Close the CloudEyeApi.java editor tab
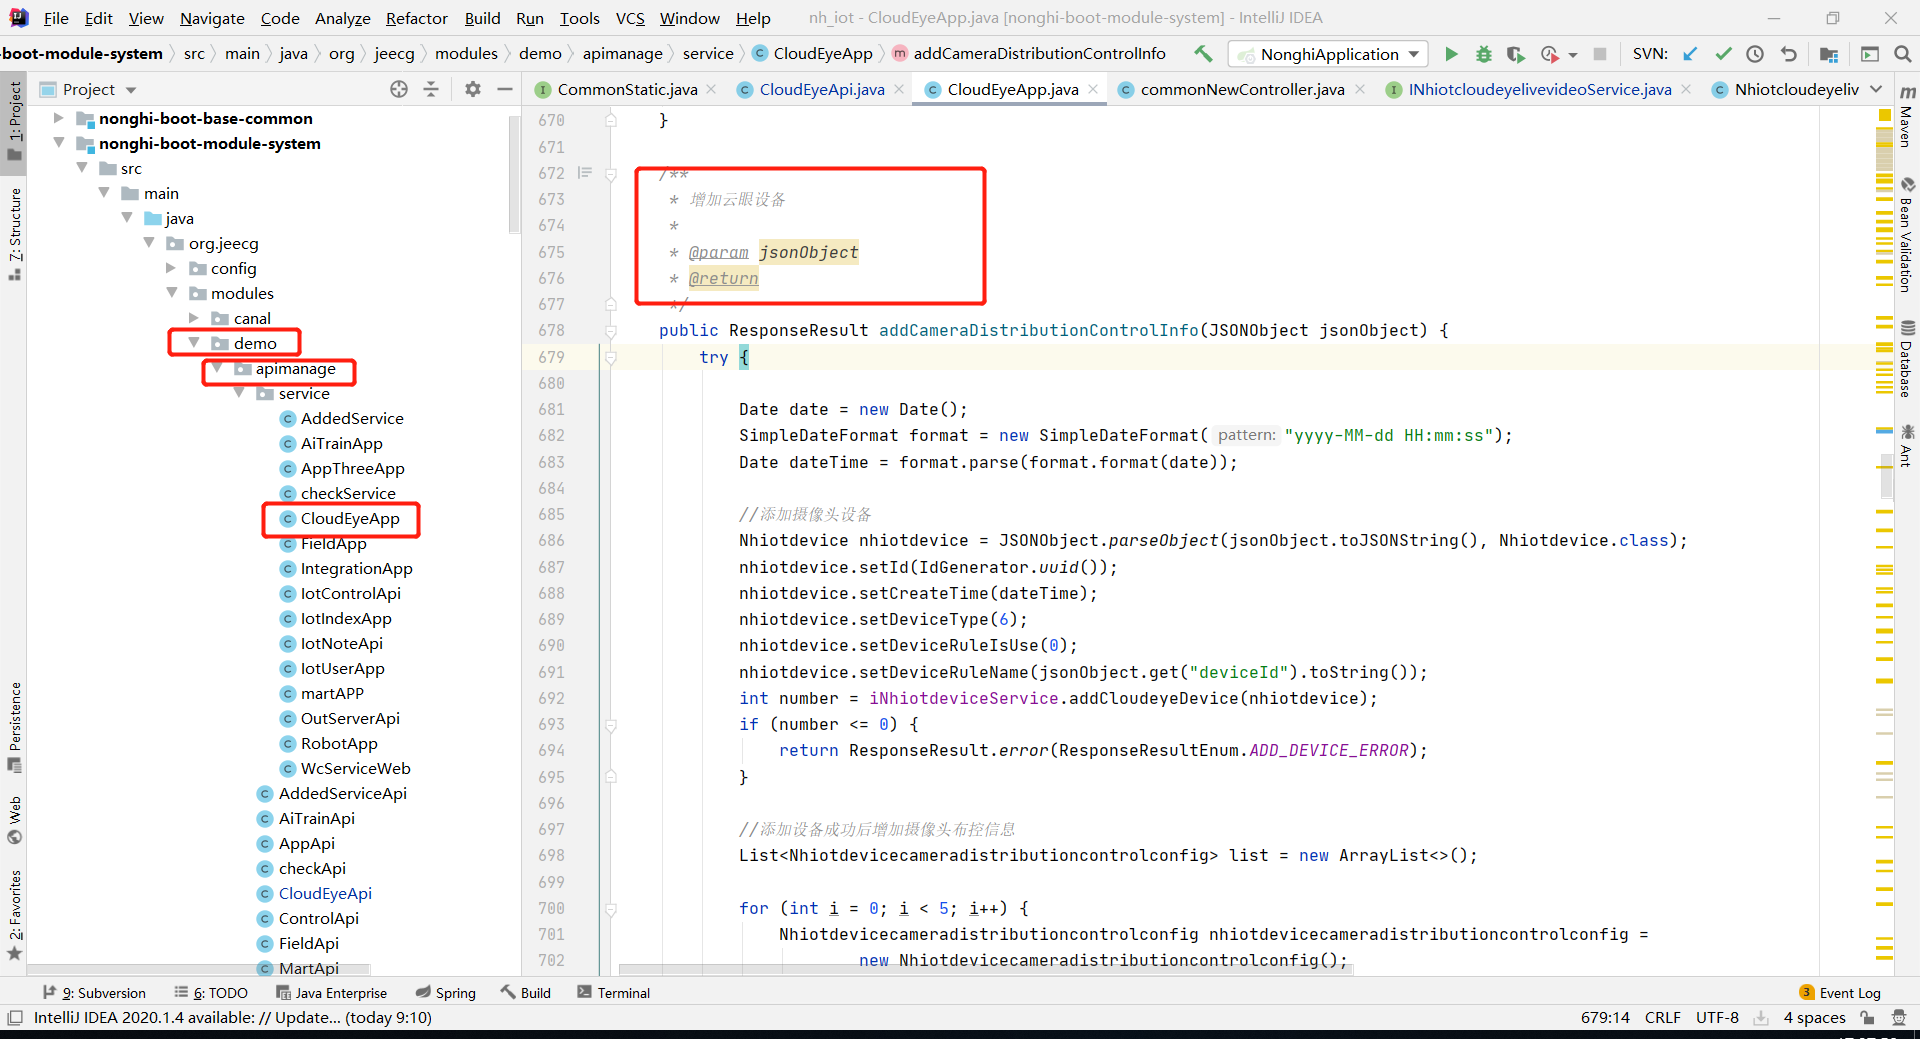1920x1039 pixels. click(x=899, y=89)
